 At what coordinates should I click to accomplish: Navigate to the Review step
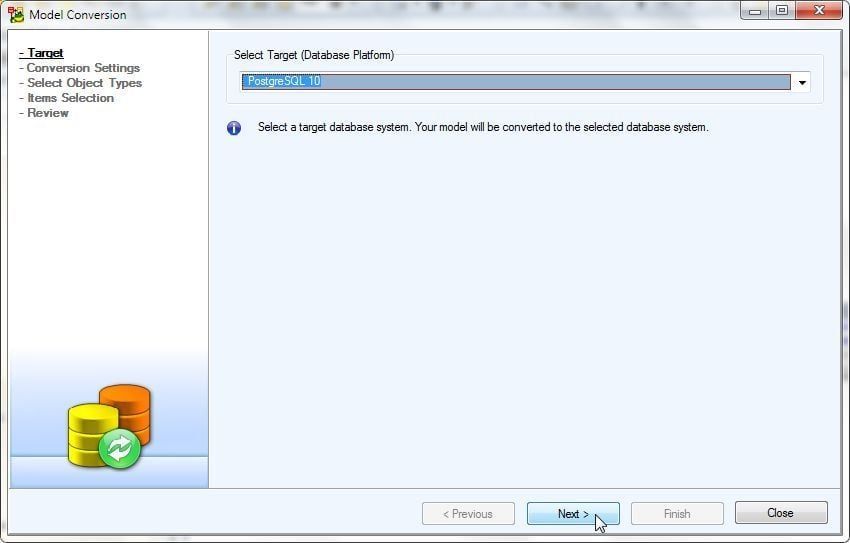point(48,113)
